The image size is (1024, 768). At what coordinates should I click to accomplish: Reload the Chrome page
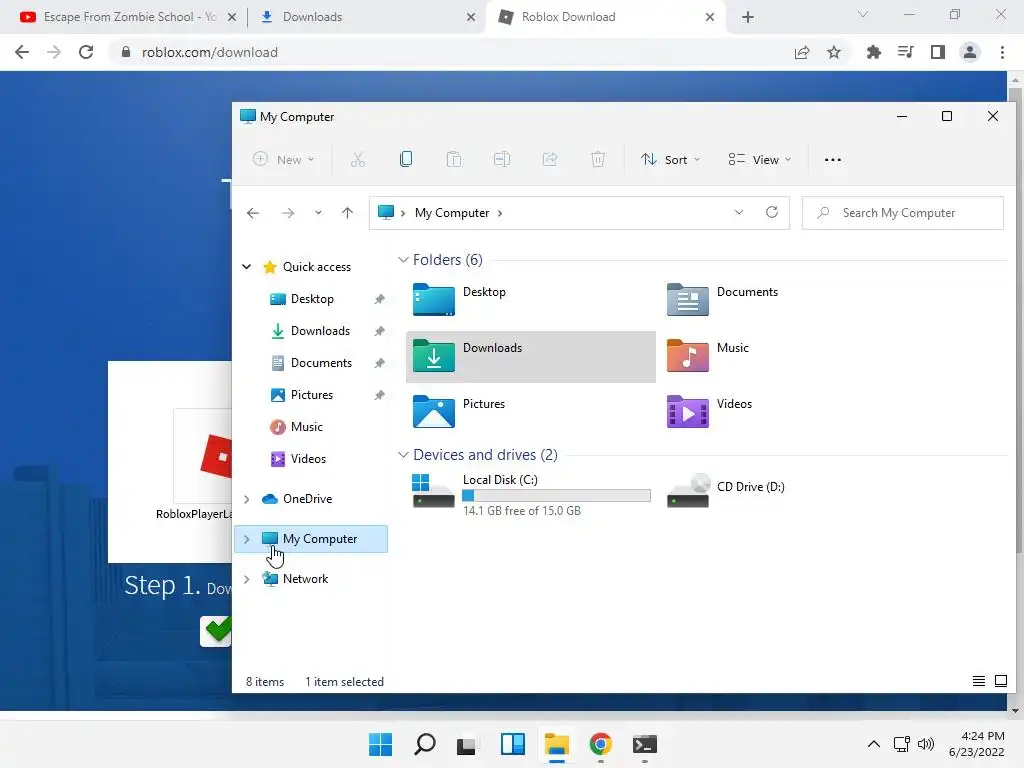click(86, 52)
